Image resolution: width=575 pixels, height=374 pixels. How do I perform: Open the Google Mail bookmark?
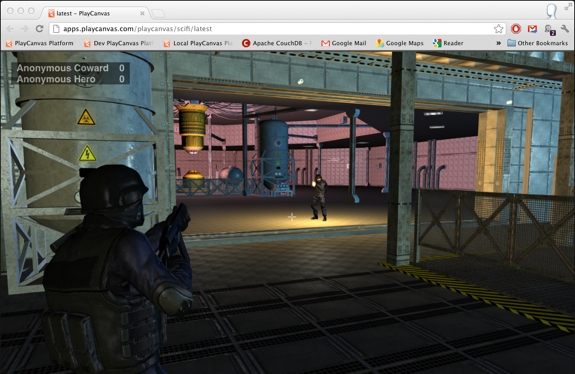[x=344, y=43]
